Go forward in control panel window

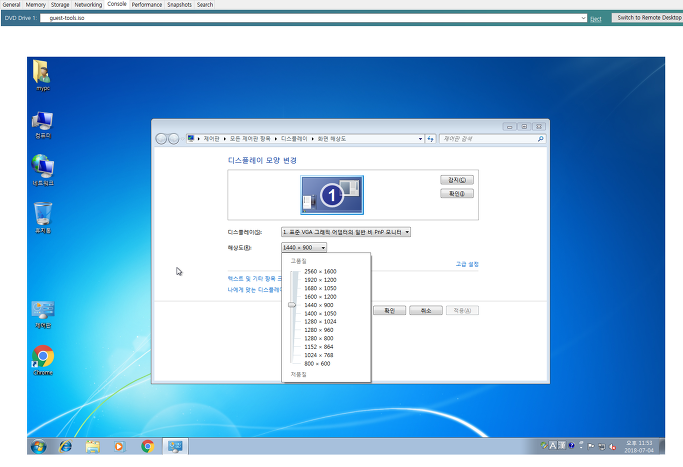tap(173, 139)
